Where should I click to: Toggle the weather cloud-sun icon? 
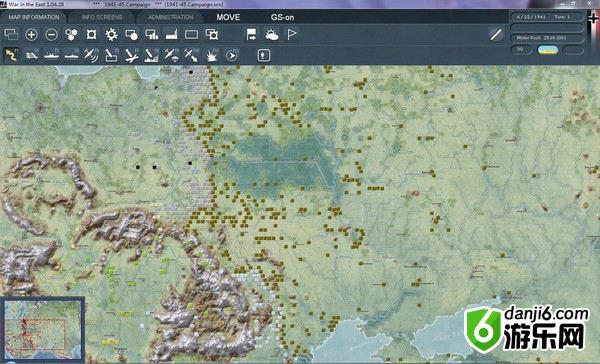(x=272, y=35)
